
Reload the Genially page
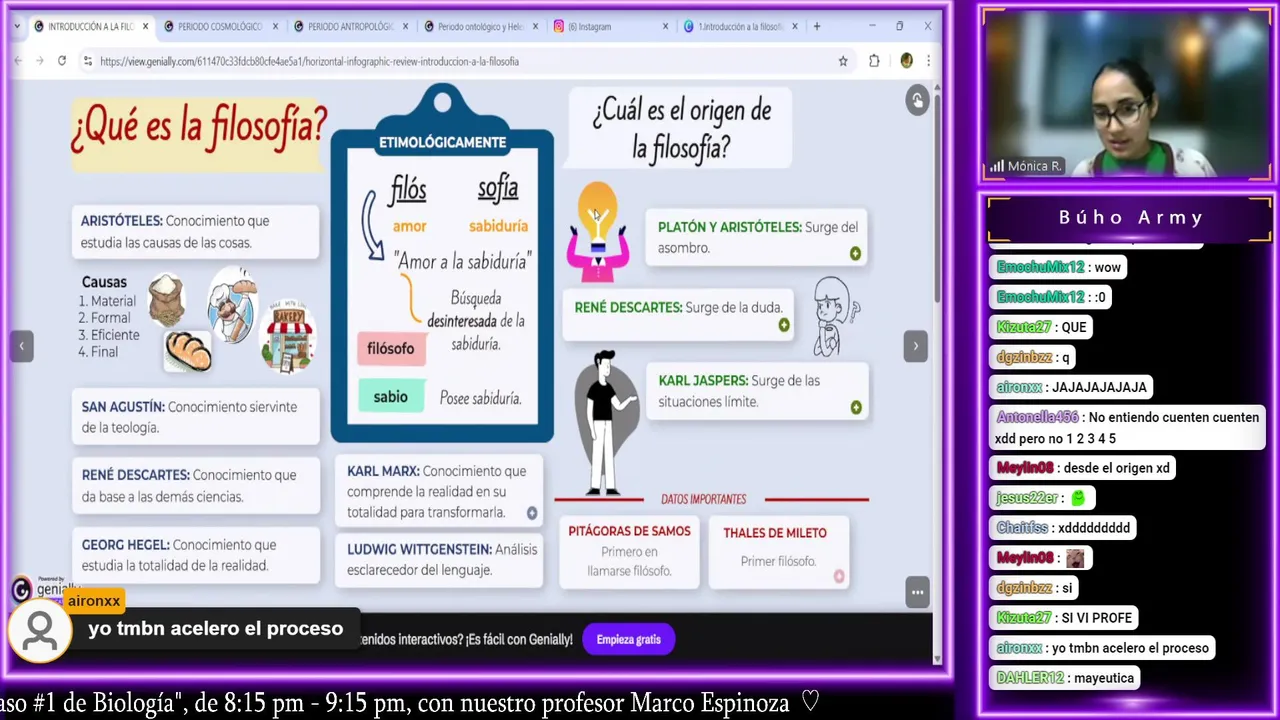pos(62,61)
